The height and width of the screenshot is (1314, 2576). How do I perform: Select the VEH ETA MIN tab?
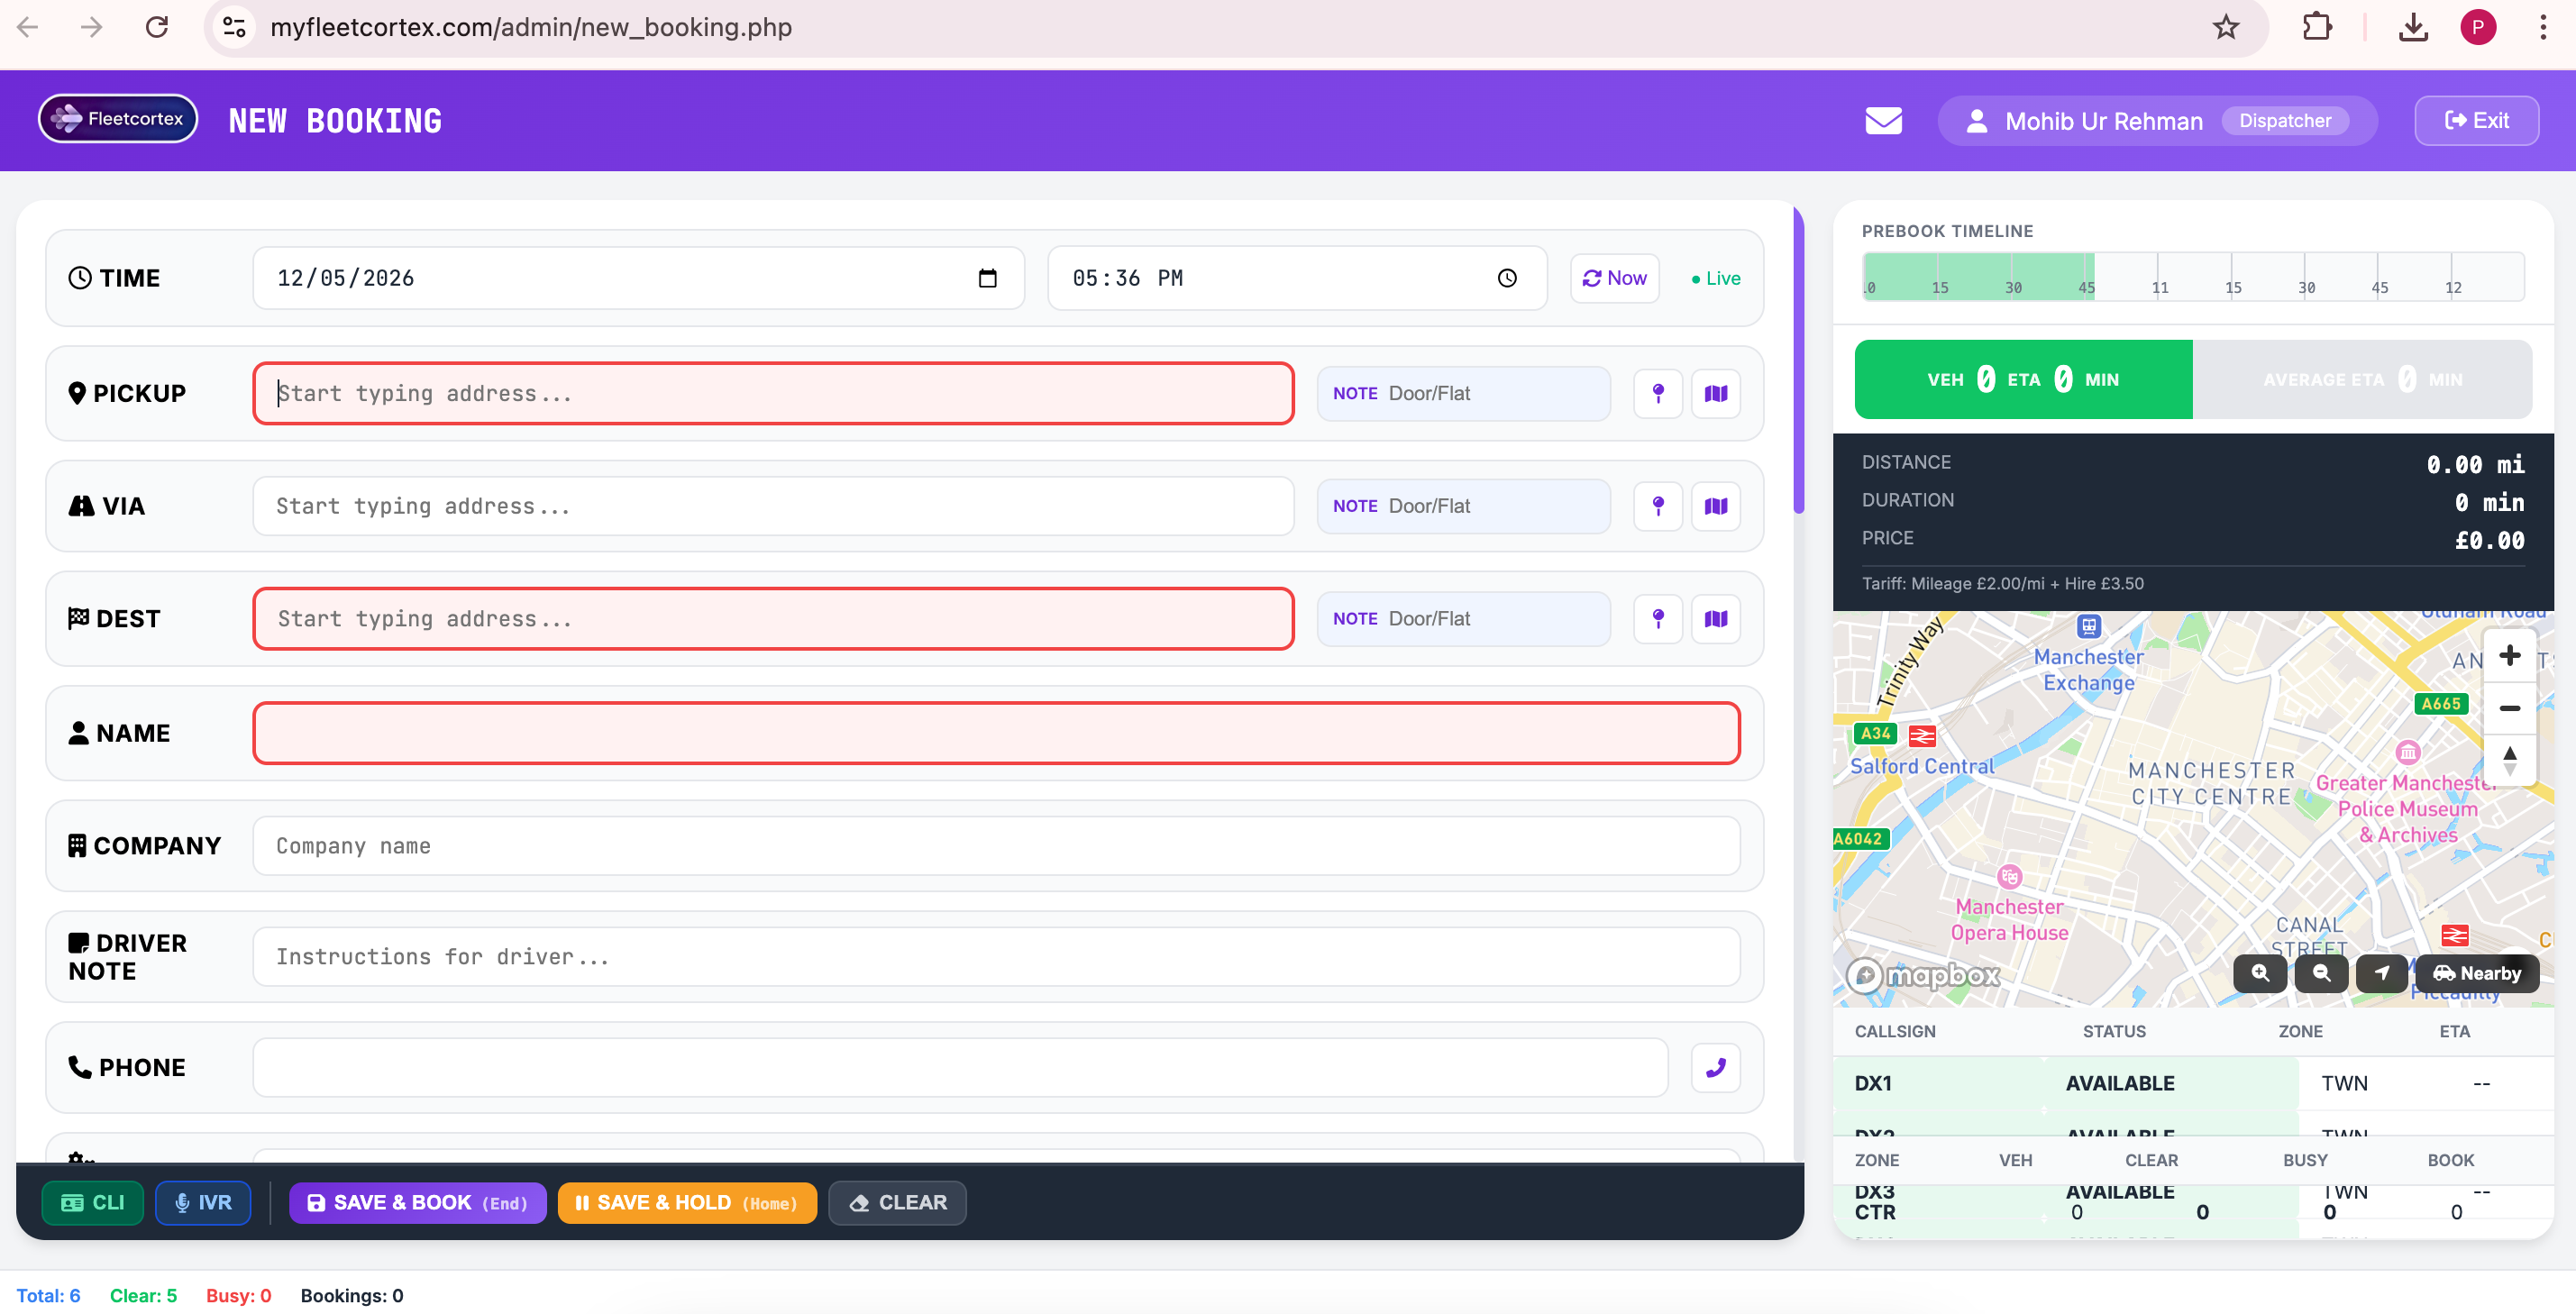tap(2023, 380)
